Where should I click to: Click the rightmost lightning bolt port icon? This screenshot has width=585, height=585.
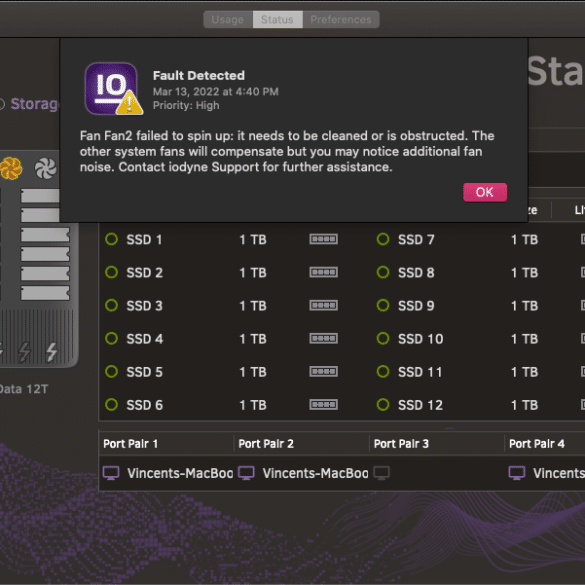[51, 352]
